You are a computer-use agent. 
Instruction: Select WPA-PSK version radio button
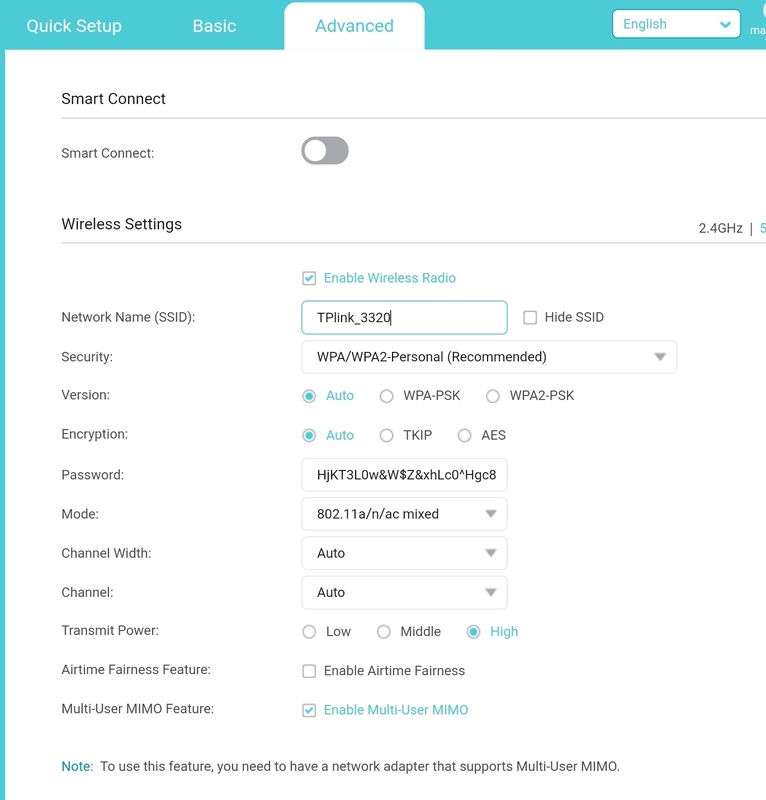pos(386,396)
